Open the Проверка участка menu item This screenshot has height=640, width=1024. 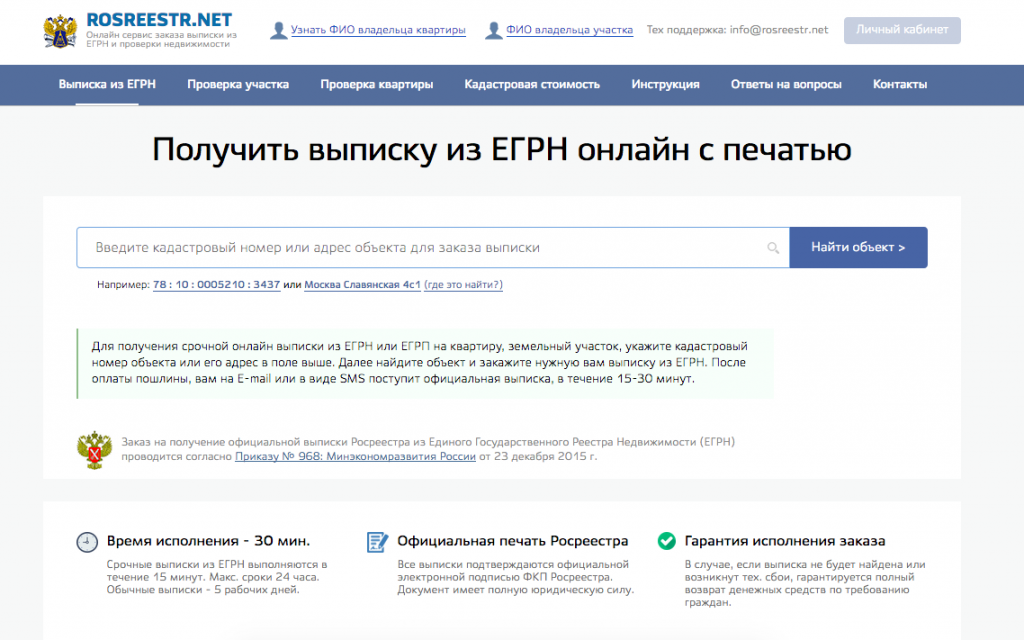point(238,85)
